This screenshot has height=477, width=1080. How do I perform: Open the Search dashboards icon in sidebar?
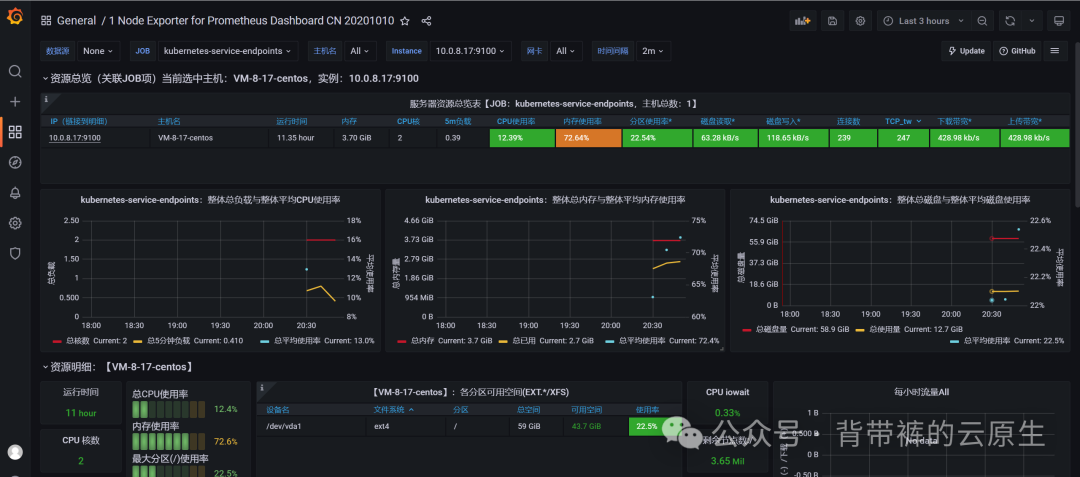[15, 72]
